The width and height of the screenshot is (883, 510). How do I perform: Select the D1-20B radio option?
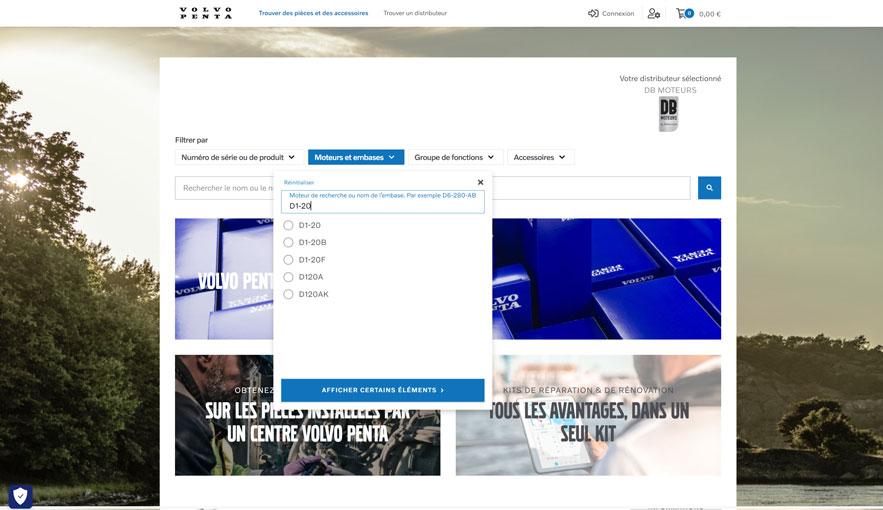tap(289, 242)
